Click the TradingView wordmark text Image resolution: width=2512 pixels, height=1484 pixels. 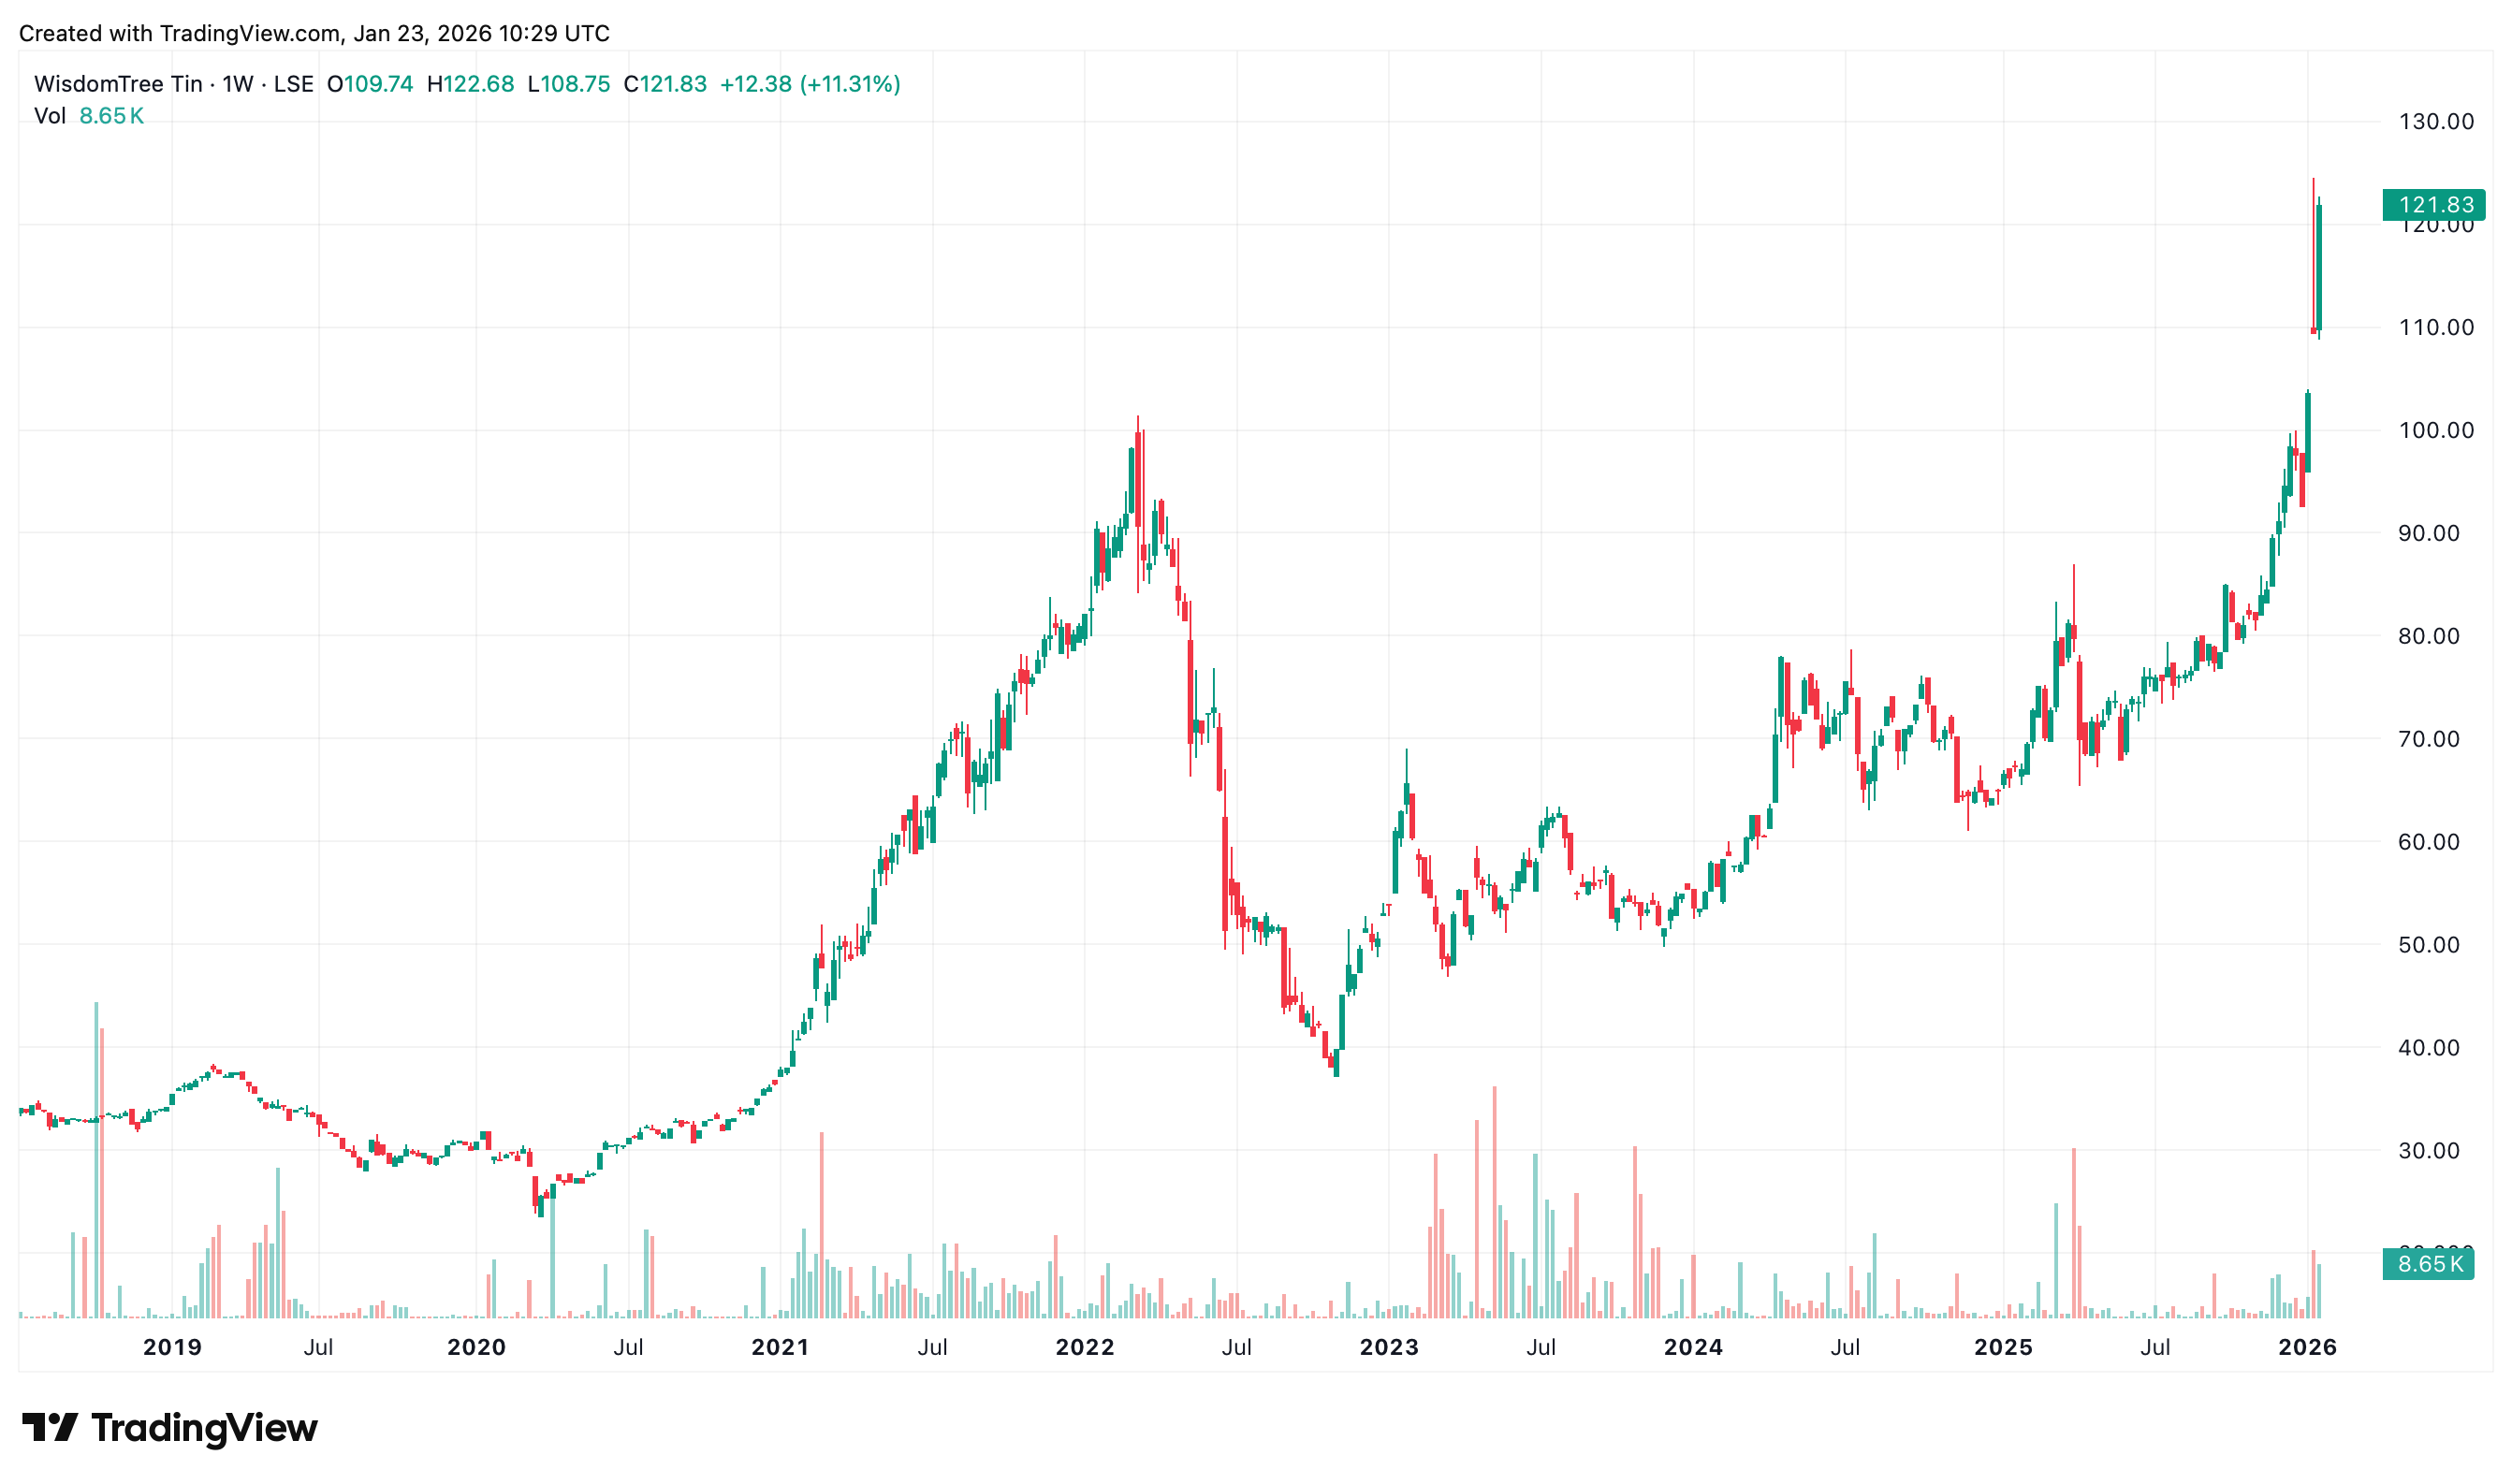pyautogui.click(x=204, y=1427)
